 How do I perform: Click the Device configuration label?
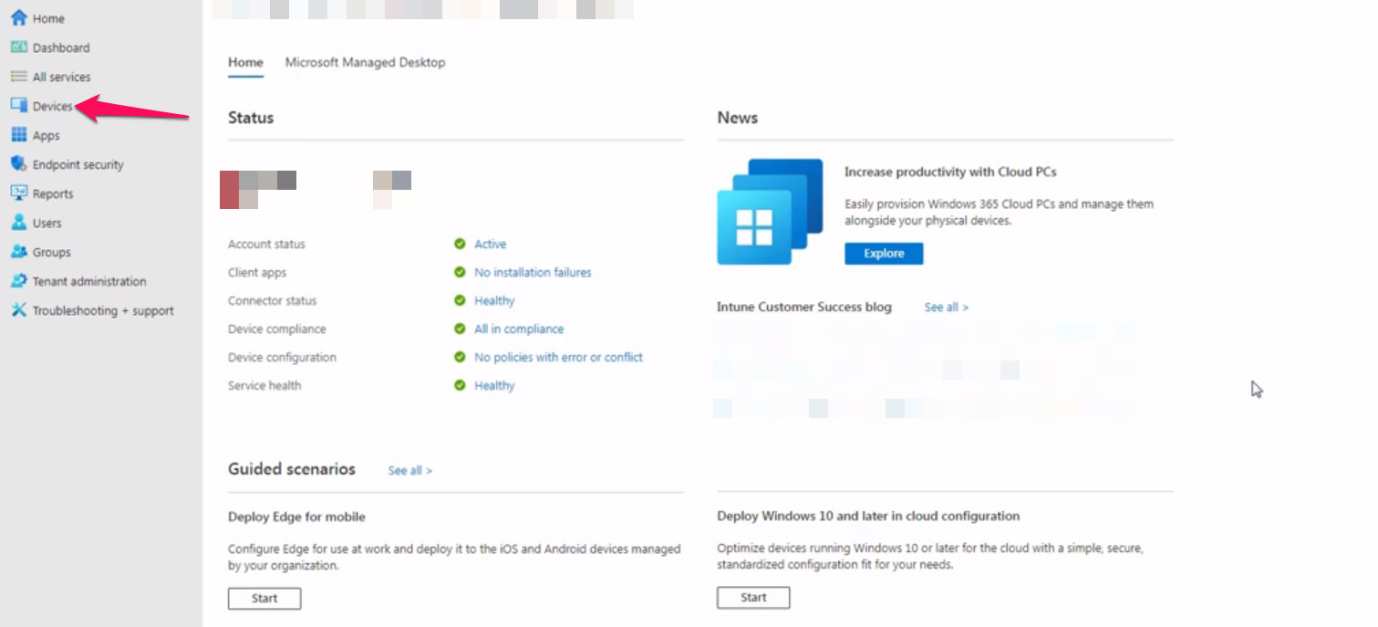[x=282, y=357]
